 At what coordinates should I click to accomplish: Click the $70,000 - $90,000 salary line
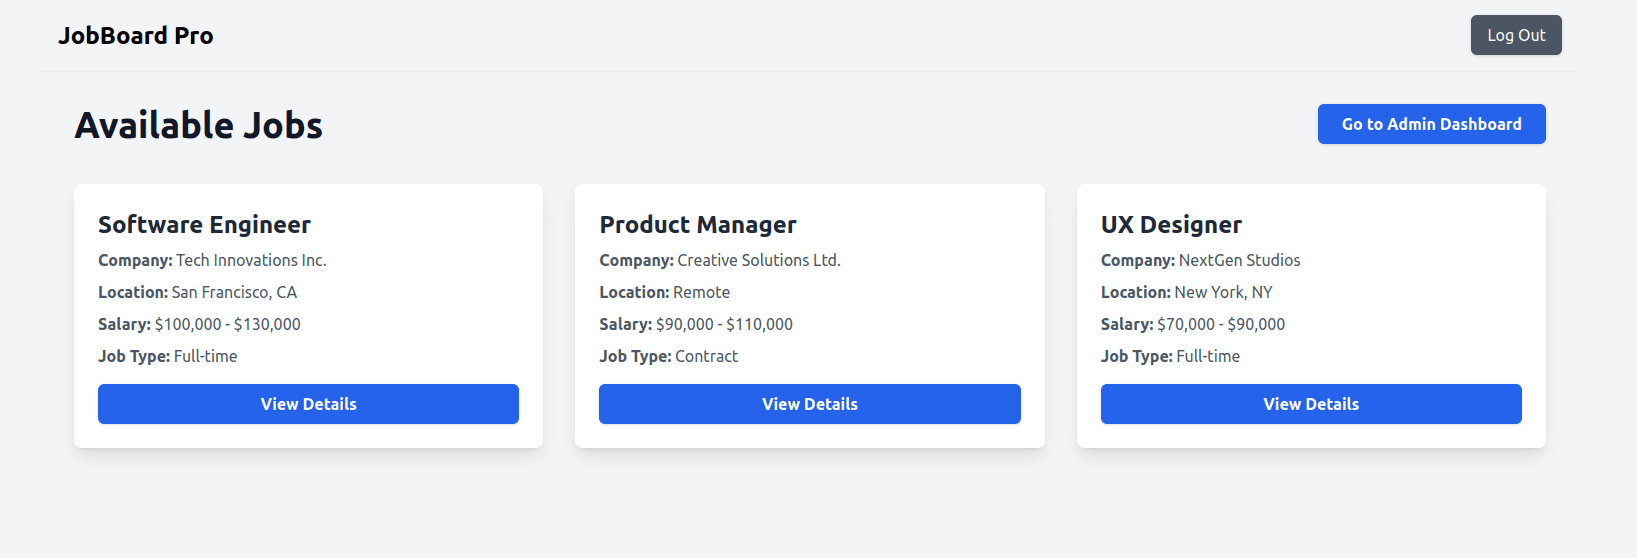(x=1192, y=324)
